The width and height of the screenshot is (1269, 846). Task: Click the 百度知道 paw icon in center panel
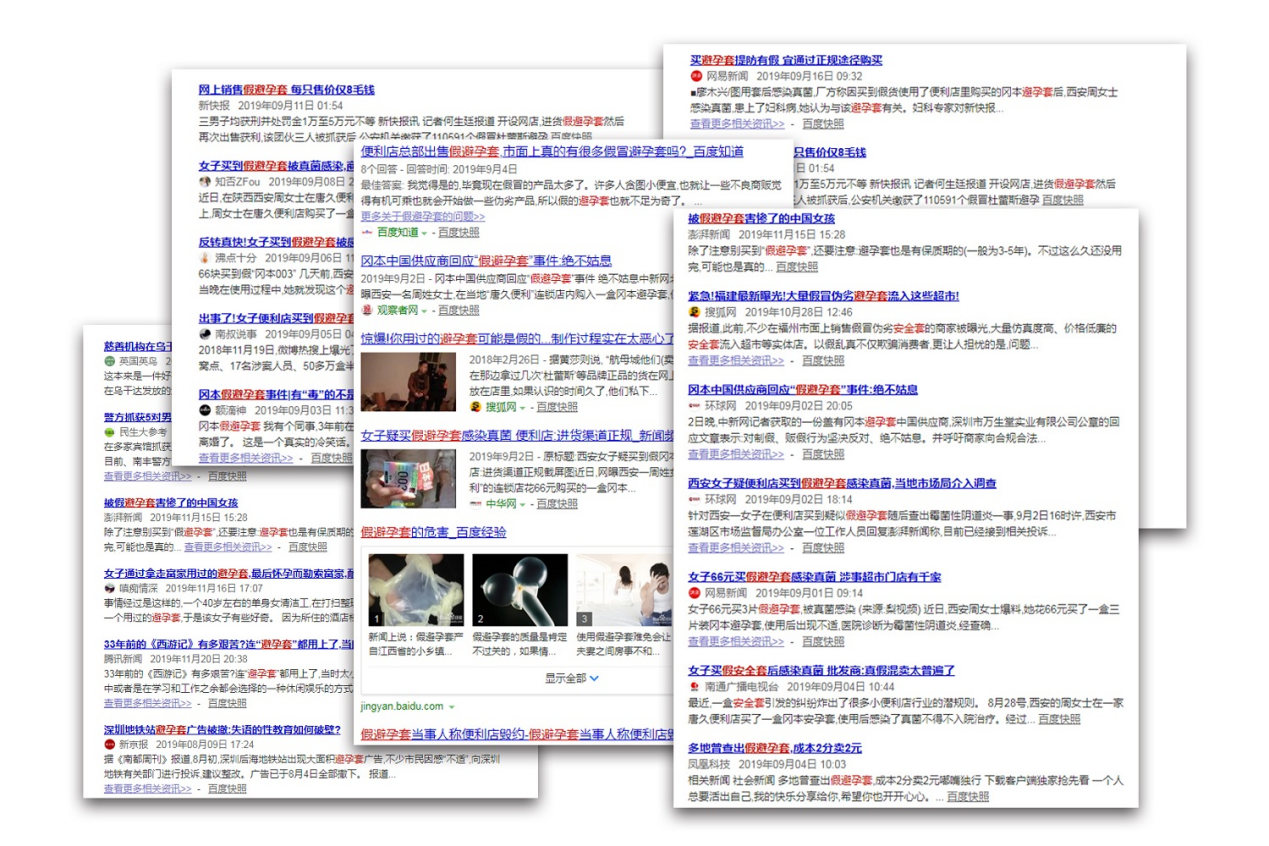(x=367, y=233)
